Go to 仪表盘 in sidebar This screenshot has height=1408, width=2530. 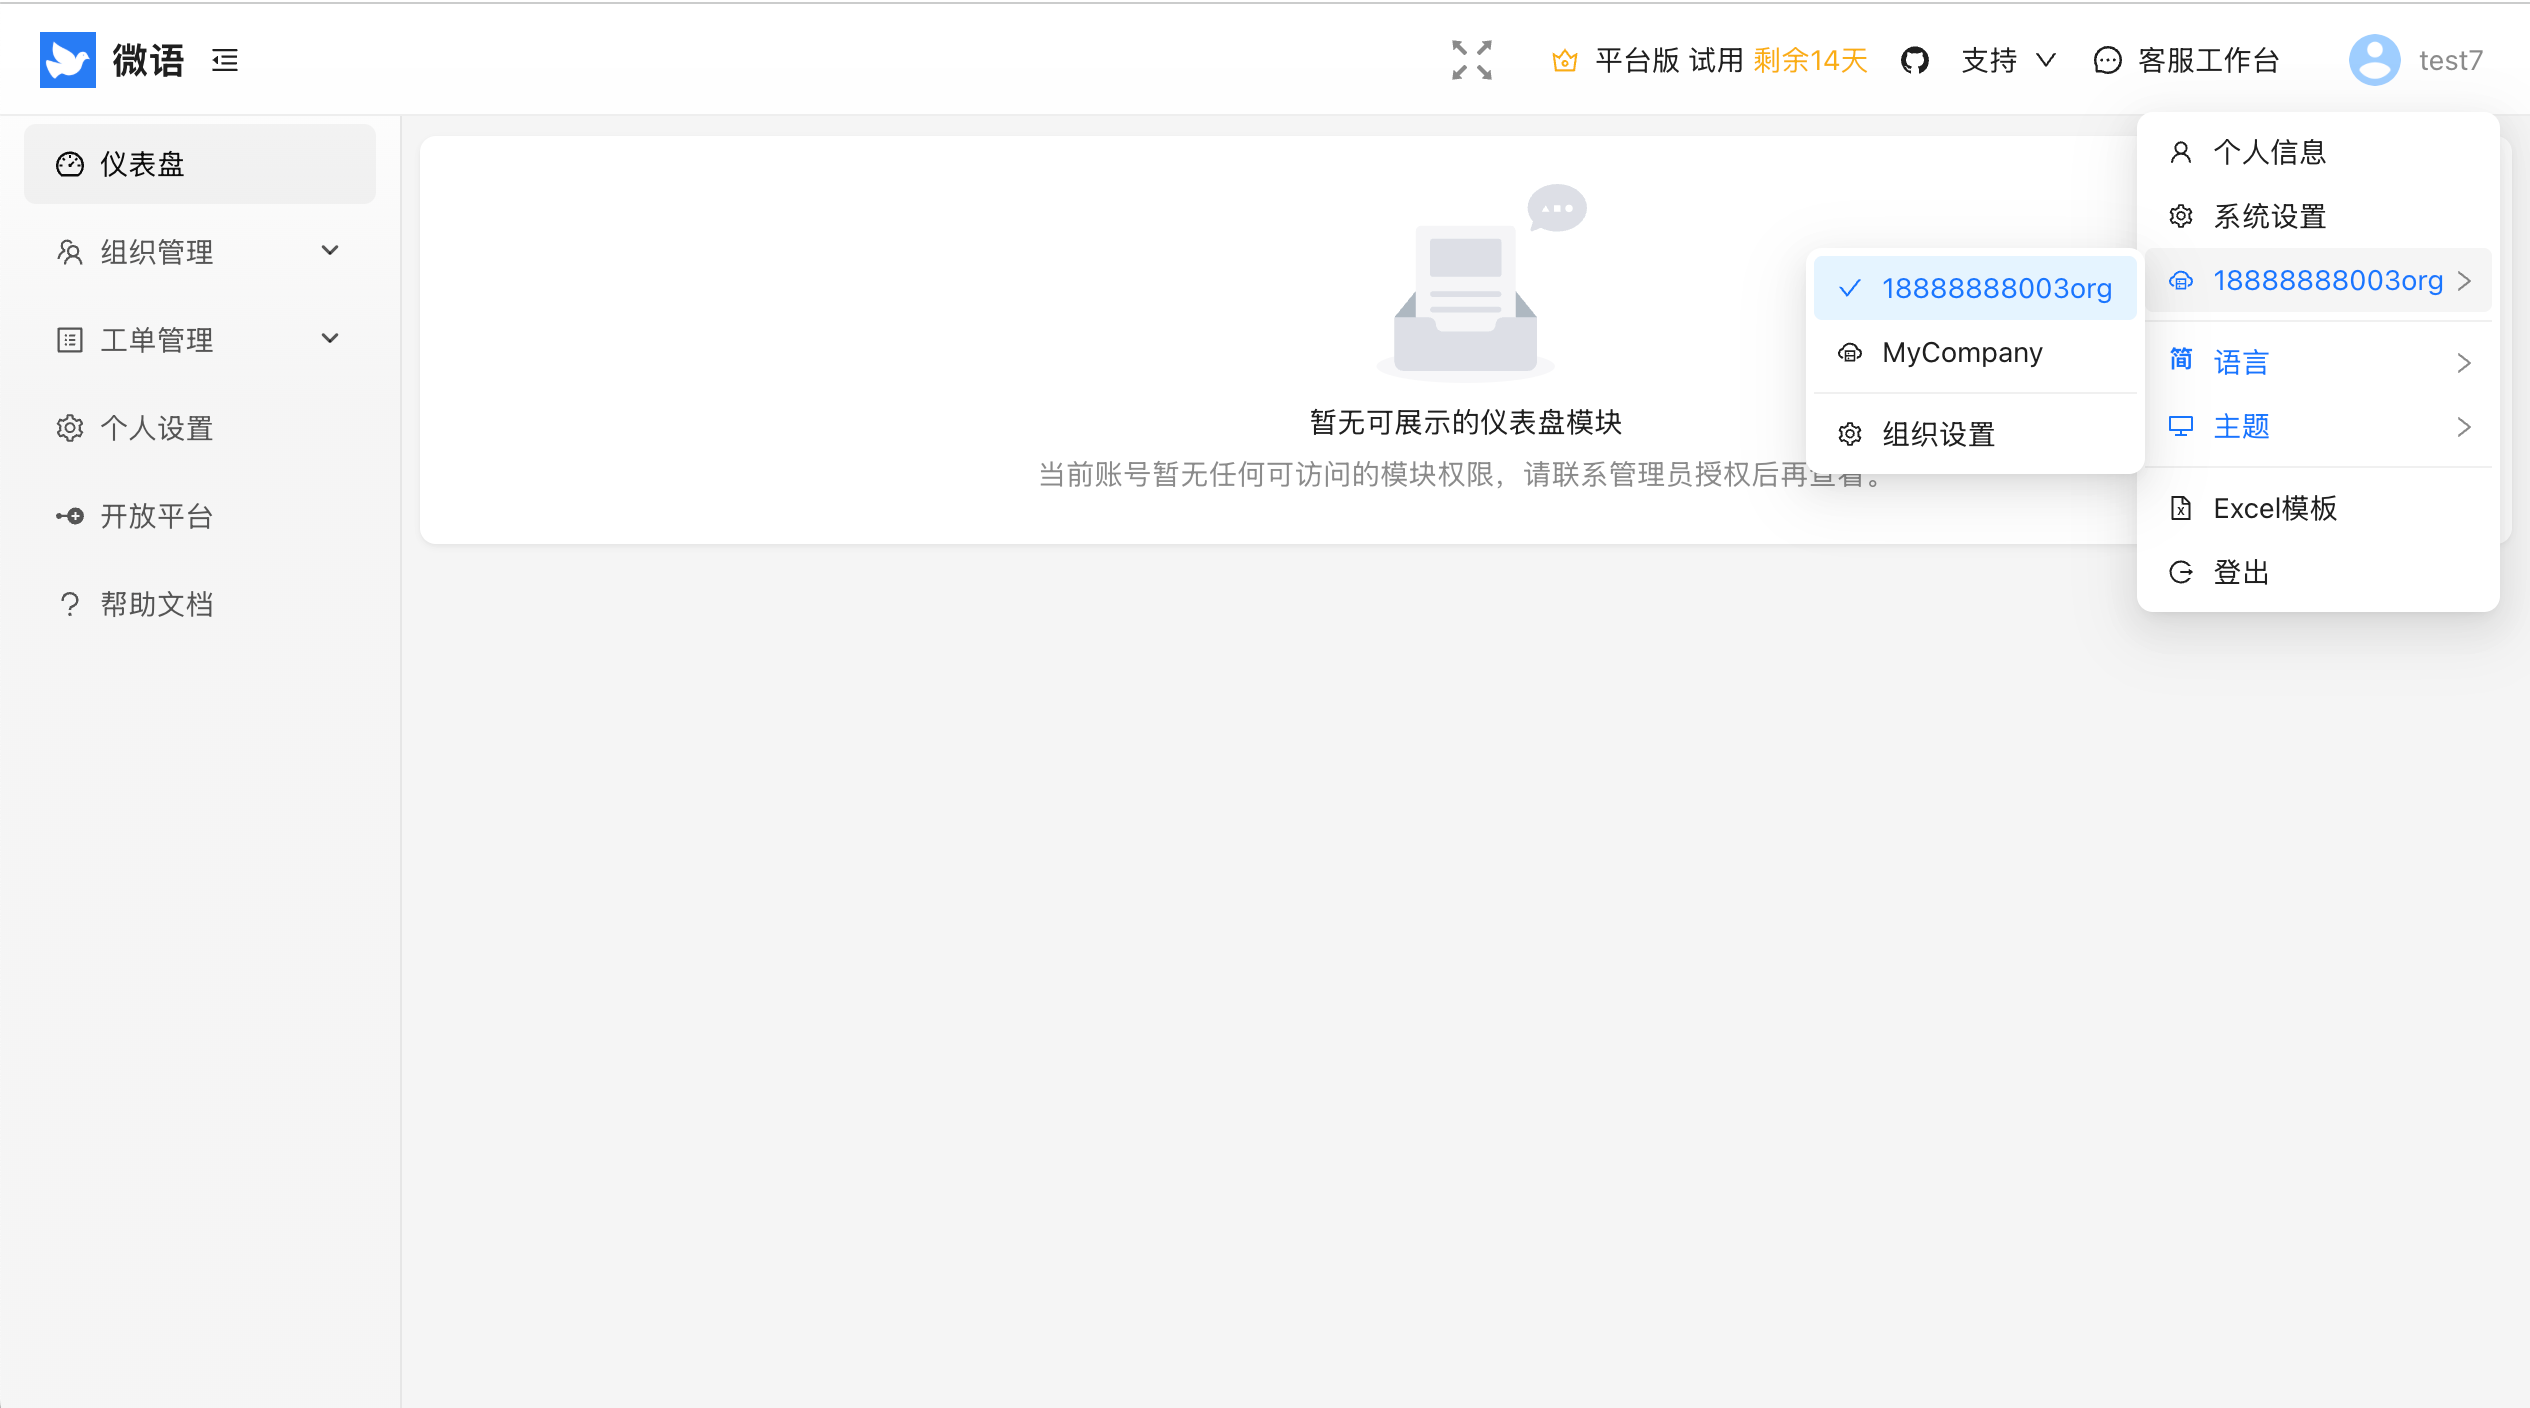pyautogui.click(x=200, y=164)
